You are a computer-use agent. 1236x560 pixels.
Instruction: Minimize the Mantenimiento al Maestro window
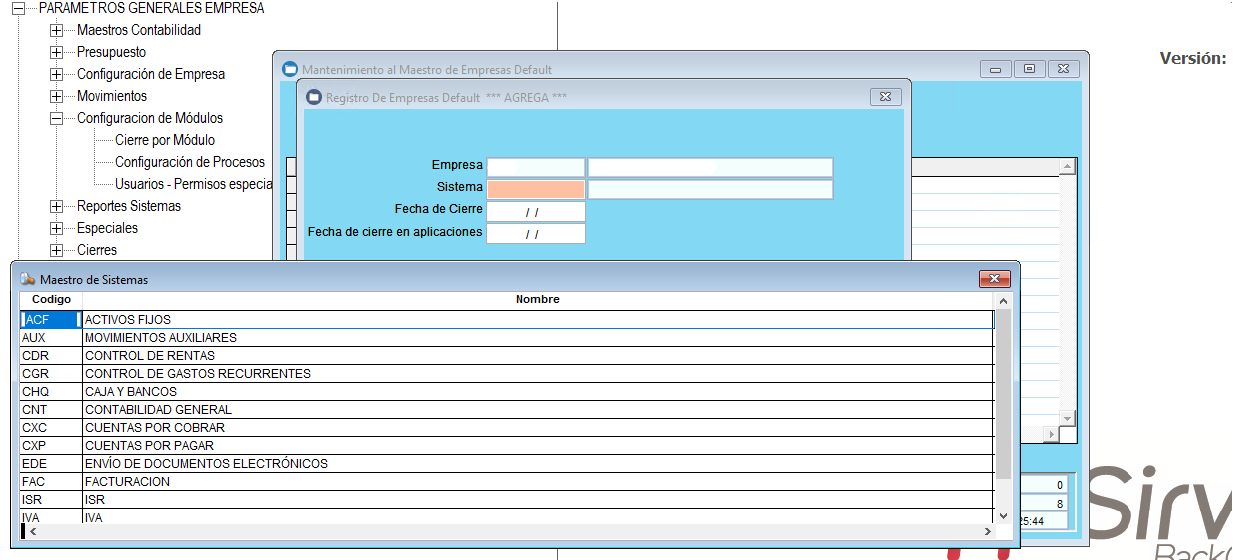coord(995,69)
